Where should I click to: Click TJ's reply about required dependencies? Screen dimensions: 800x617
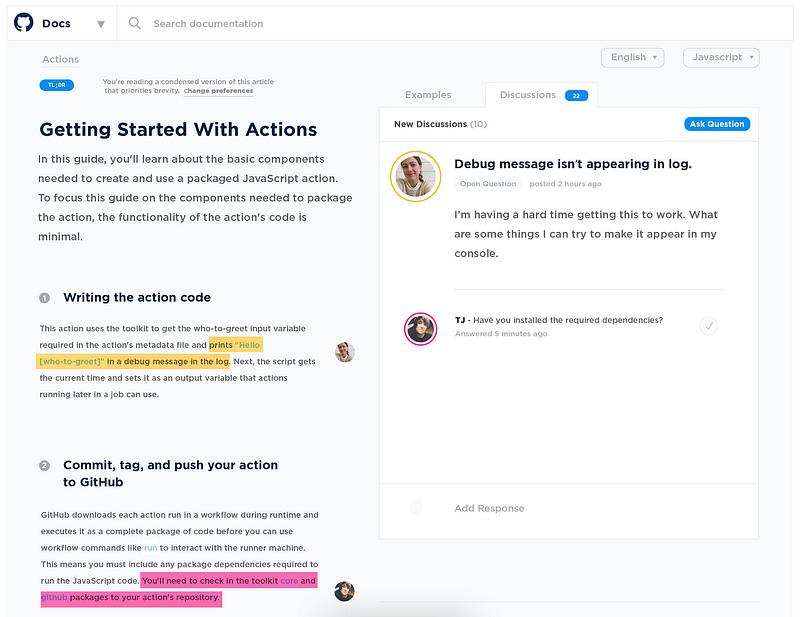point(559,320)
